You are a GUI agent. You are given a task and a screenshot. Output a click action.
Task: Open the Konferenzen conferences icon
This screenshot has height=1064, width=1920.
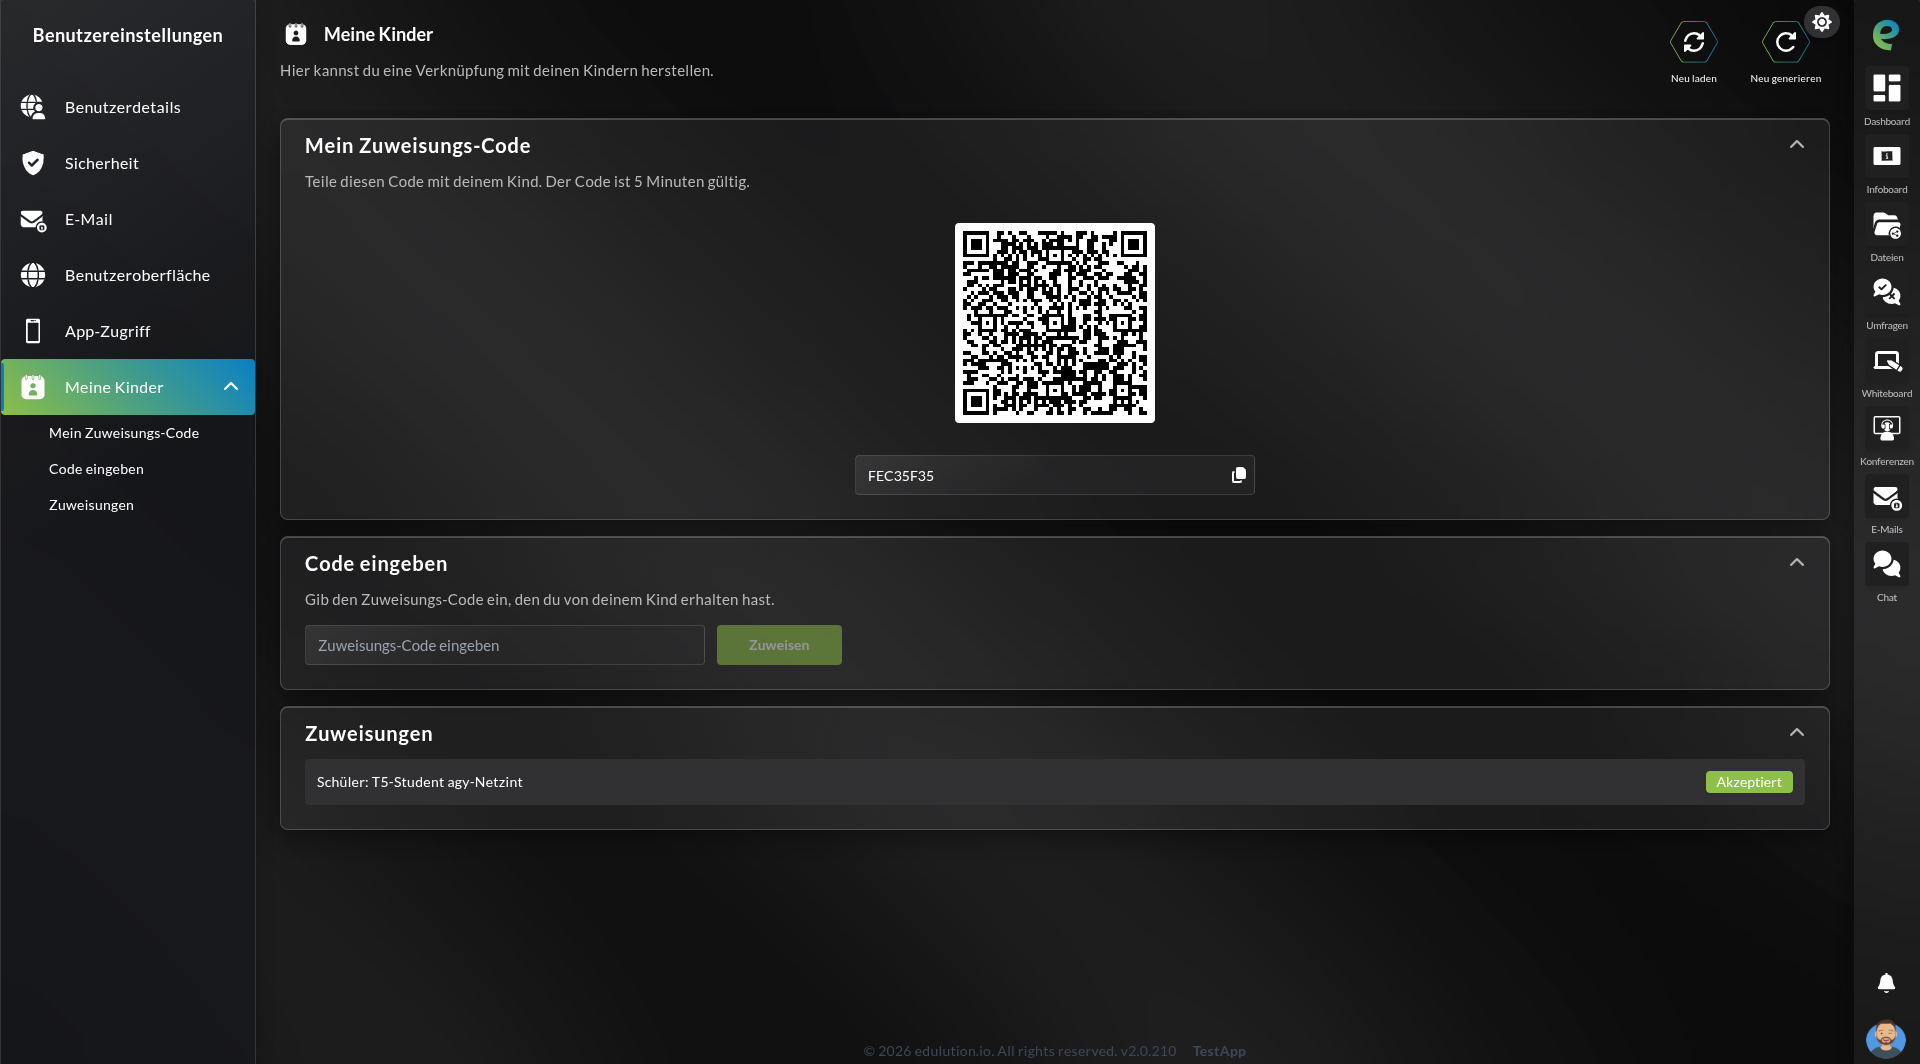[x=1886, y=429]
